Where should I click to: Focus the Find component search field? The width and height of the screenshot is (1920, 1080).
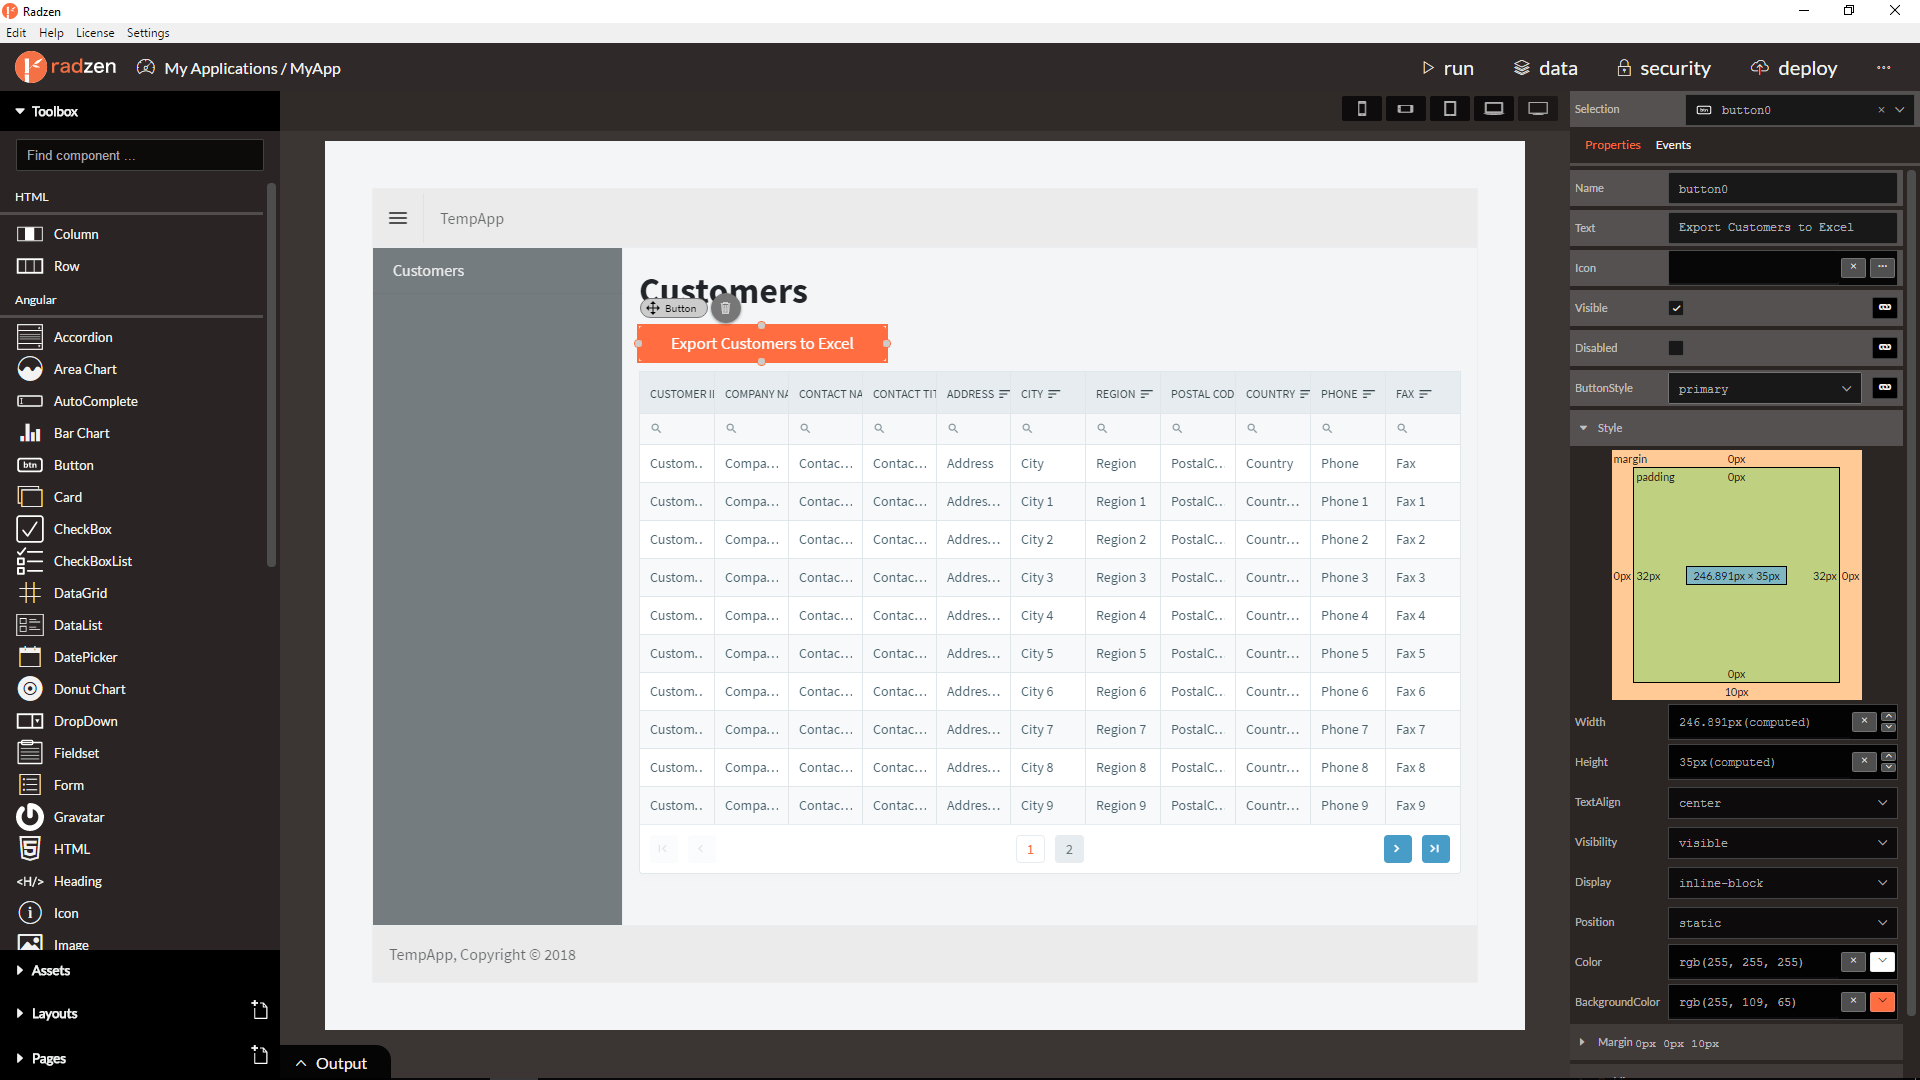[x=140, y=155]
